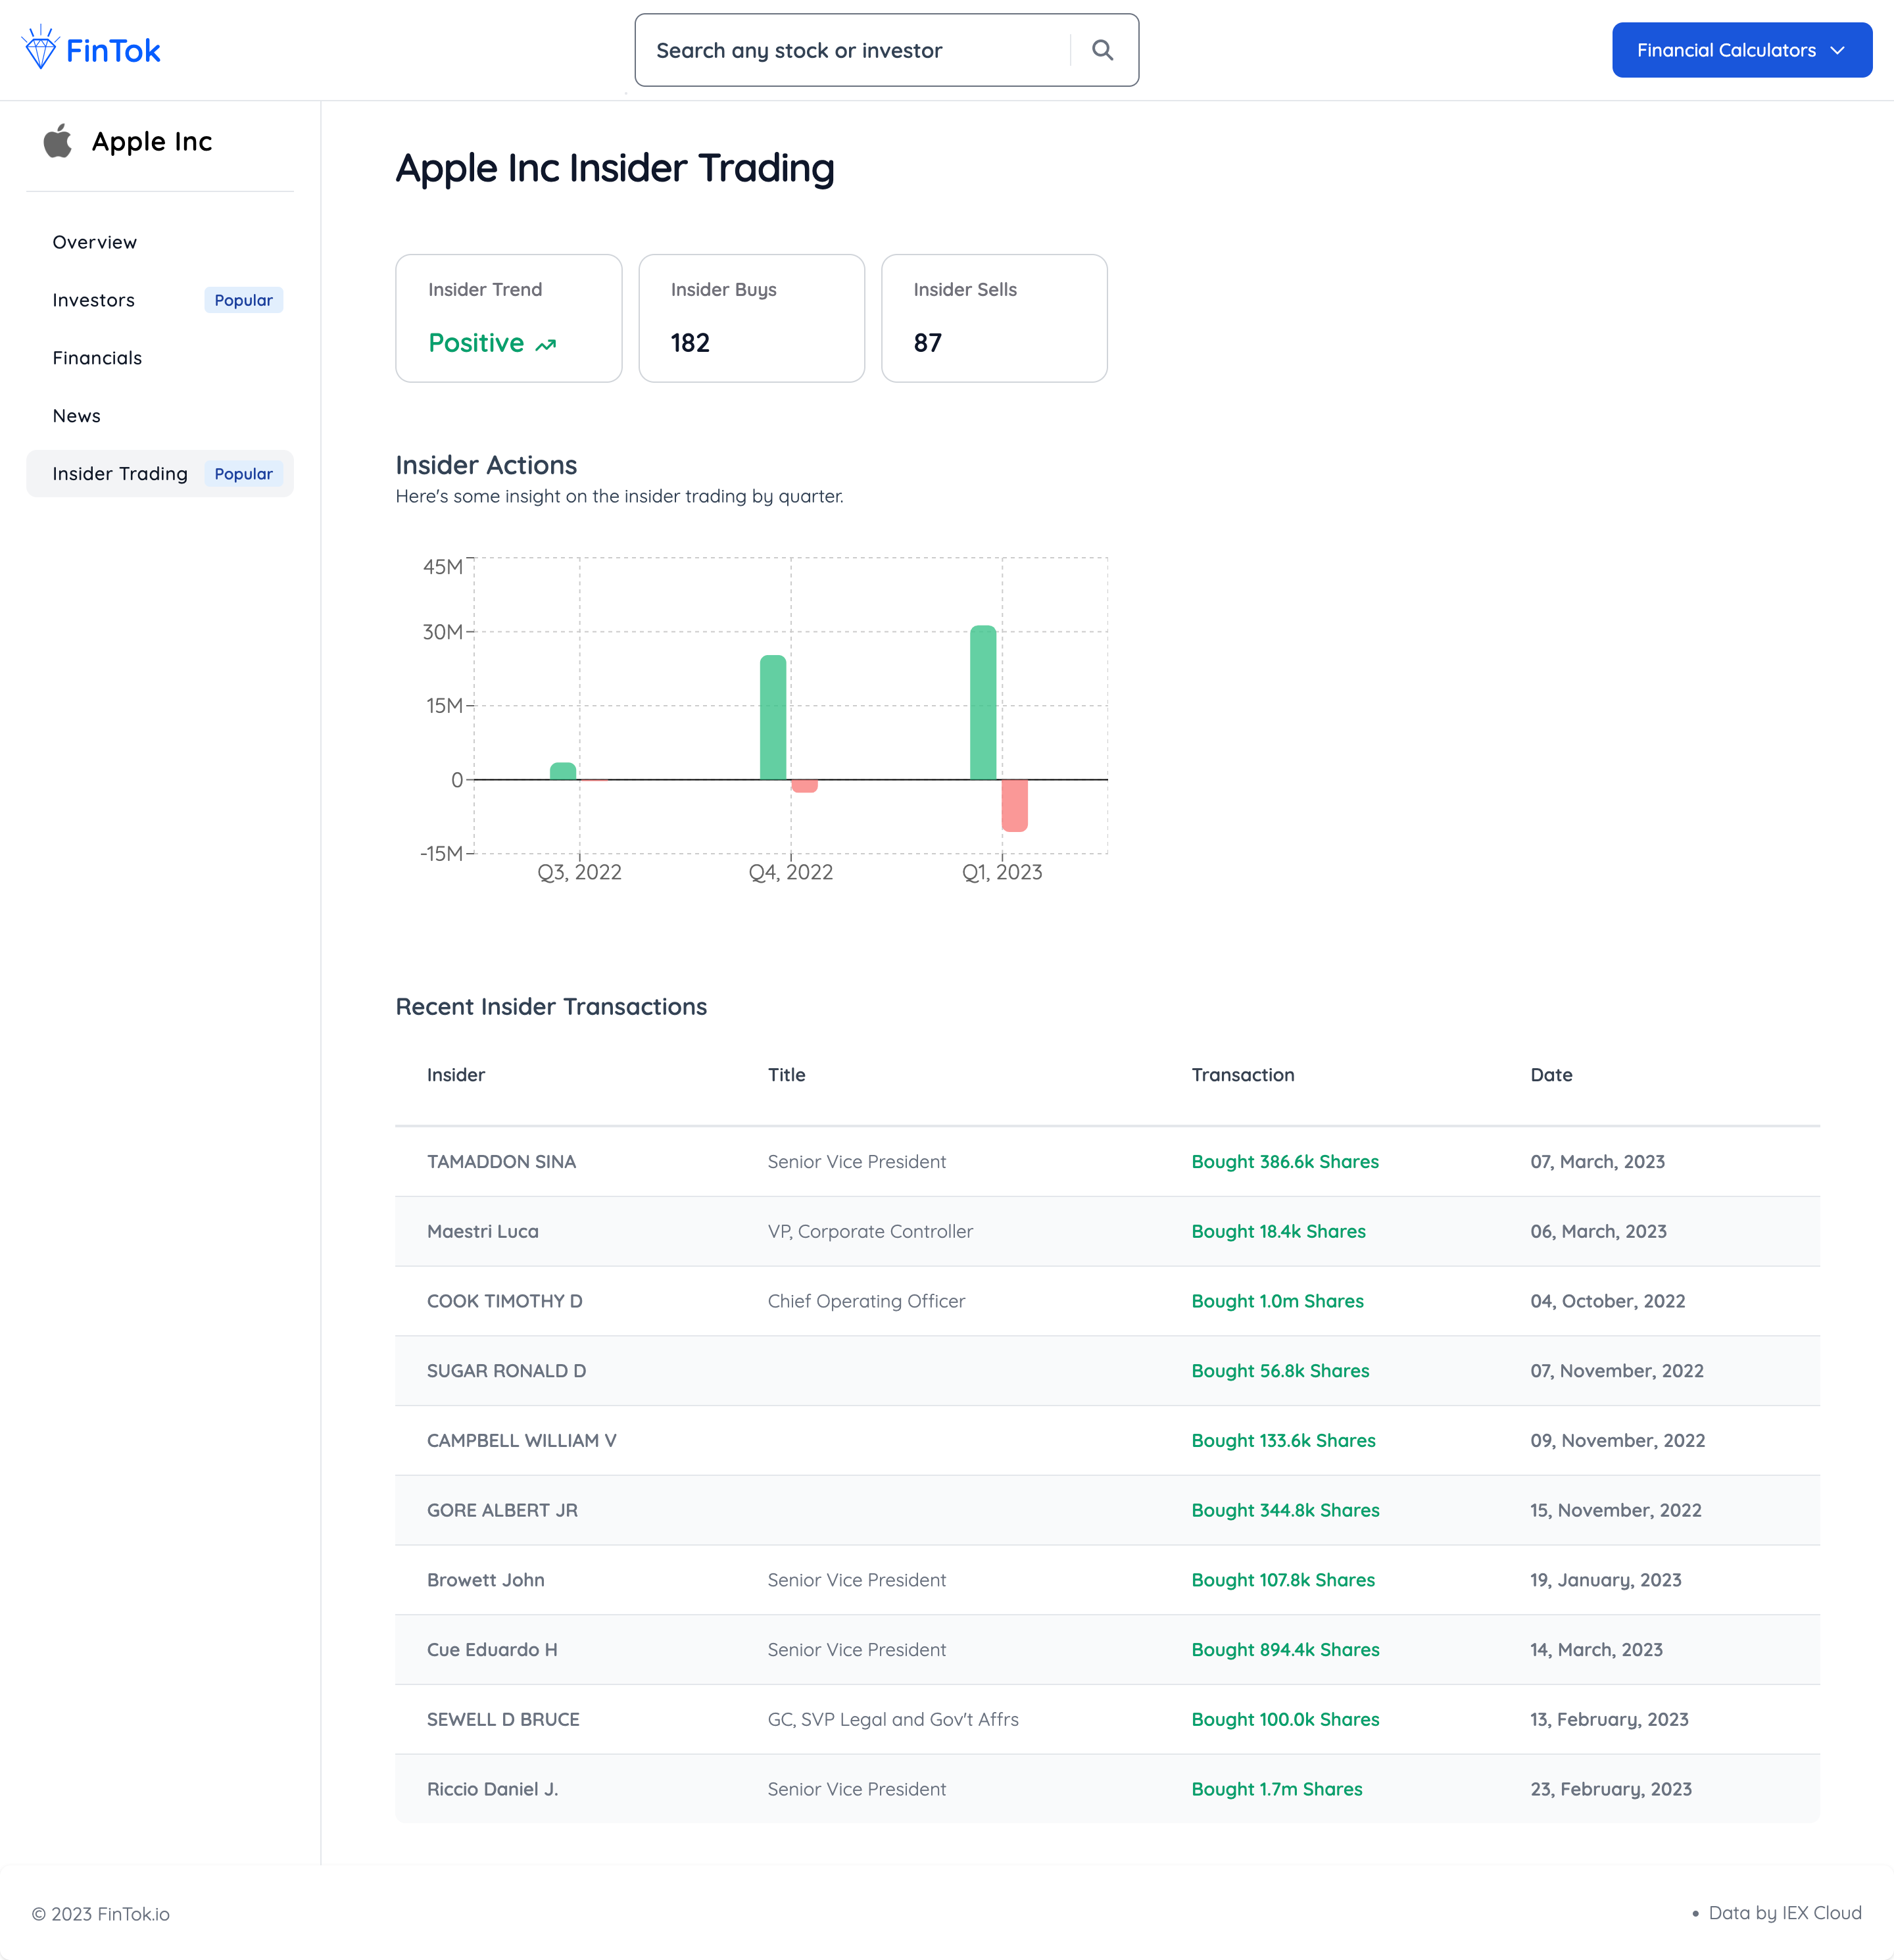
Task: Select CAMPBELL WILLIAM V insider name
Action: click(522, 1441)
